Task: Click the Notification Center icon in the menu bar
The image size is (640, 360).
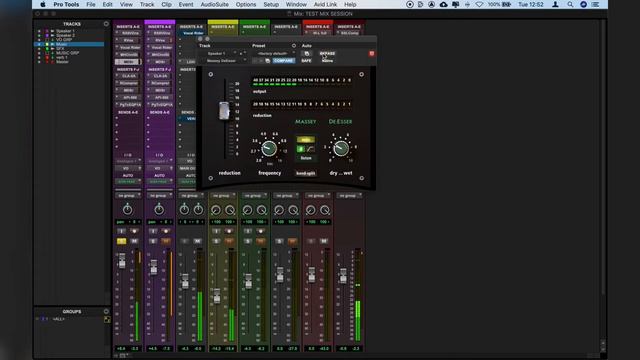Action: point(596,4)
